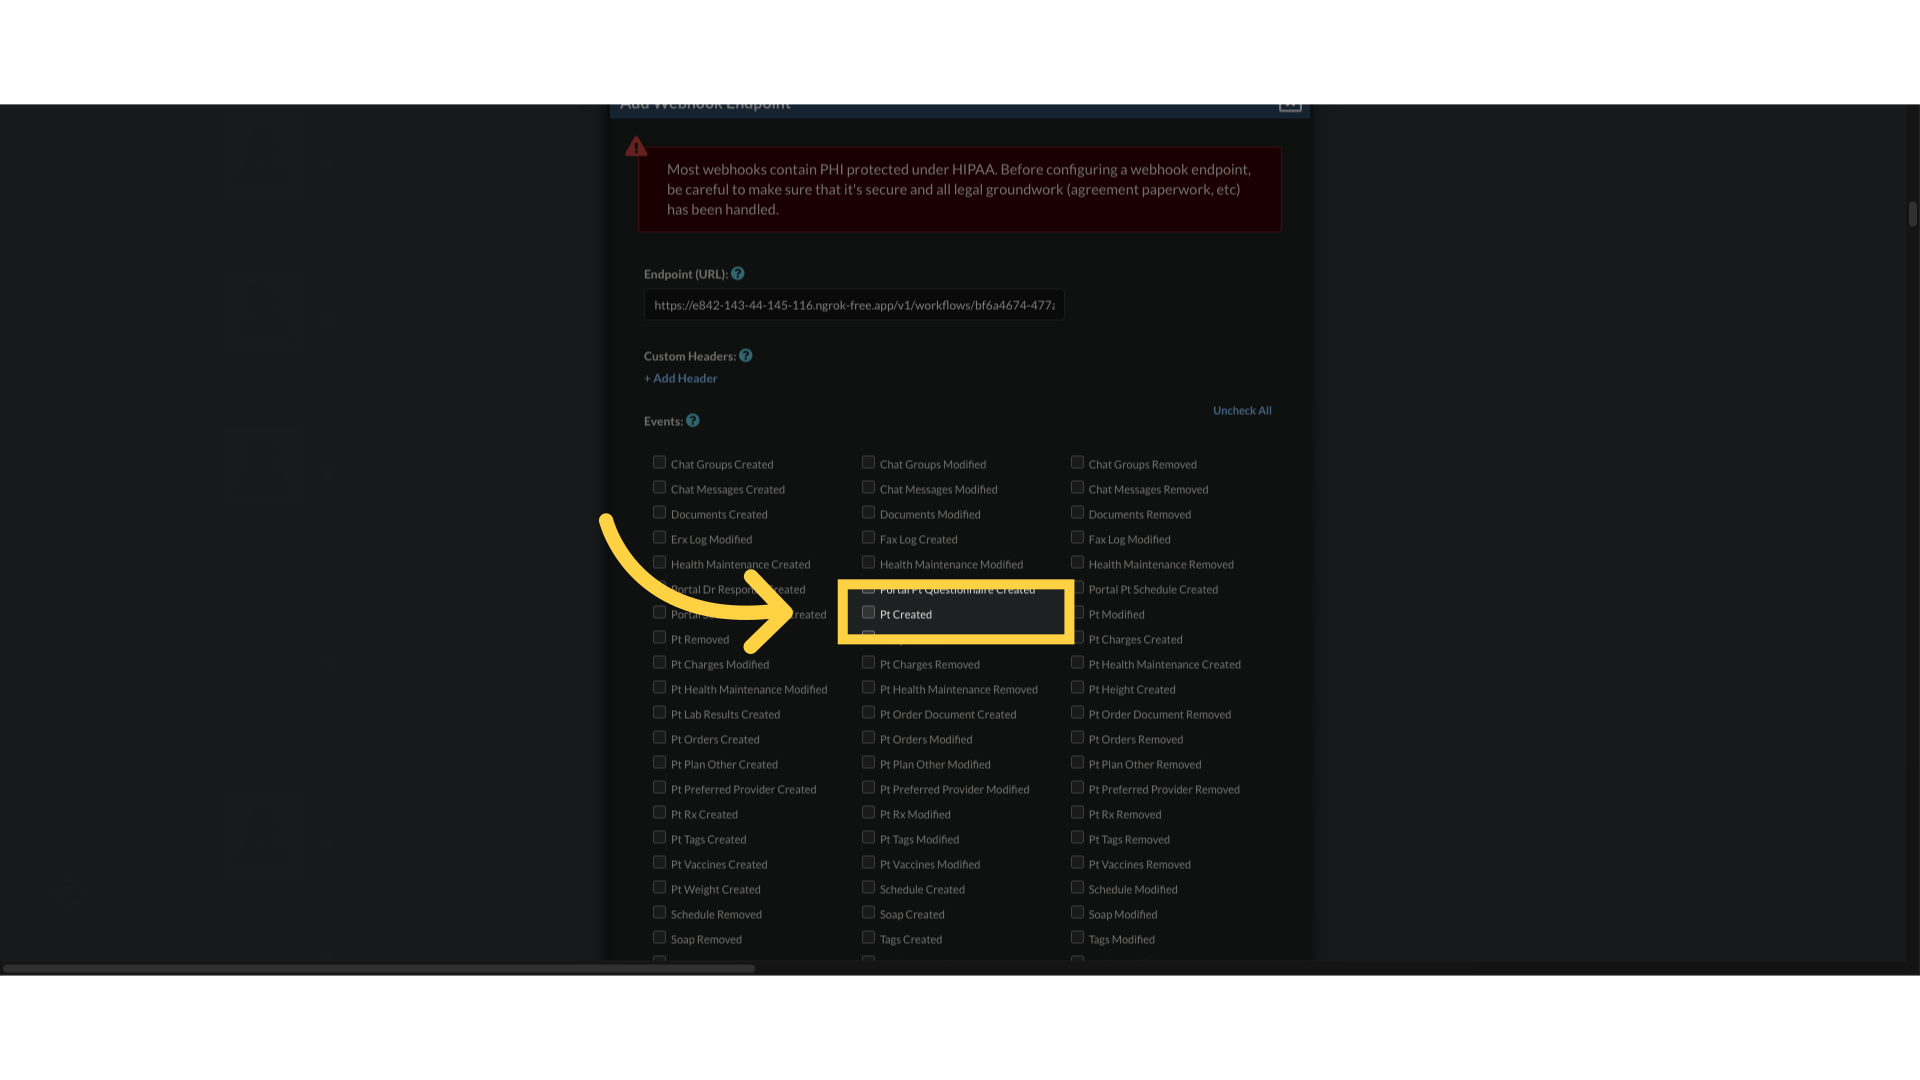
Task: Enable the Pt Created event checkbox
Action: click(x=868, y=612)
